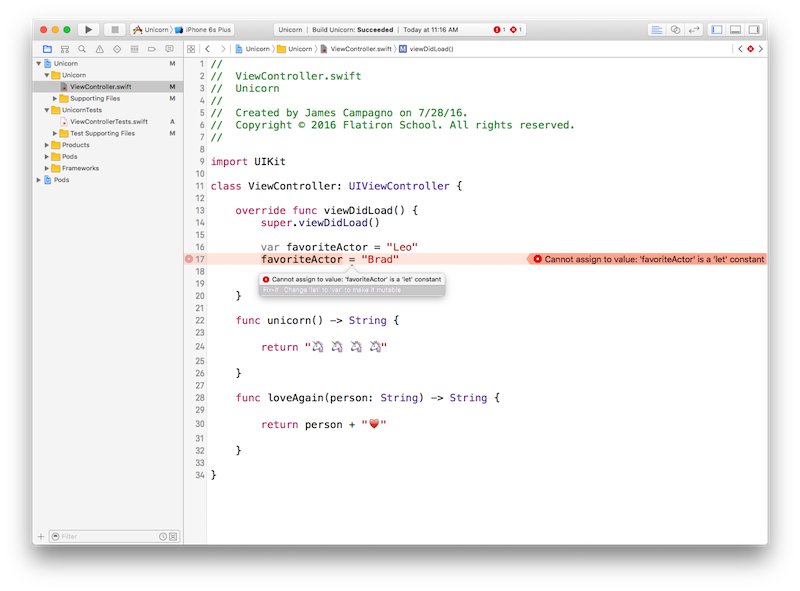Open the Issue navigator warning triangle
800x591 pixels.
point(99,49)
